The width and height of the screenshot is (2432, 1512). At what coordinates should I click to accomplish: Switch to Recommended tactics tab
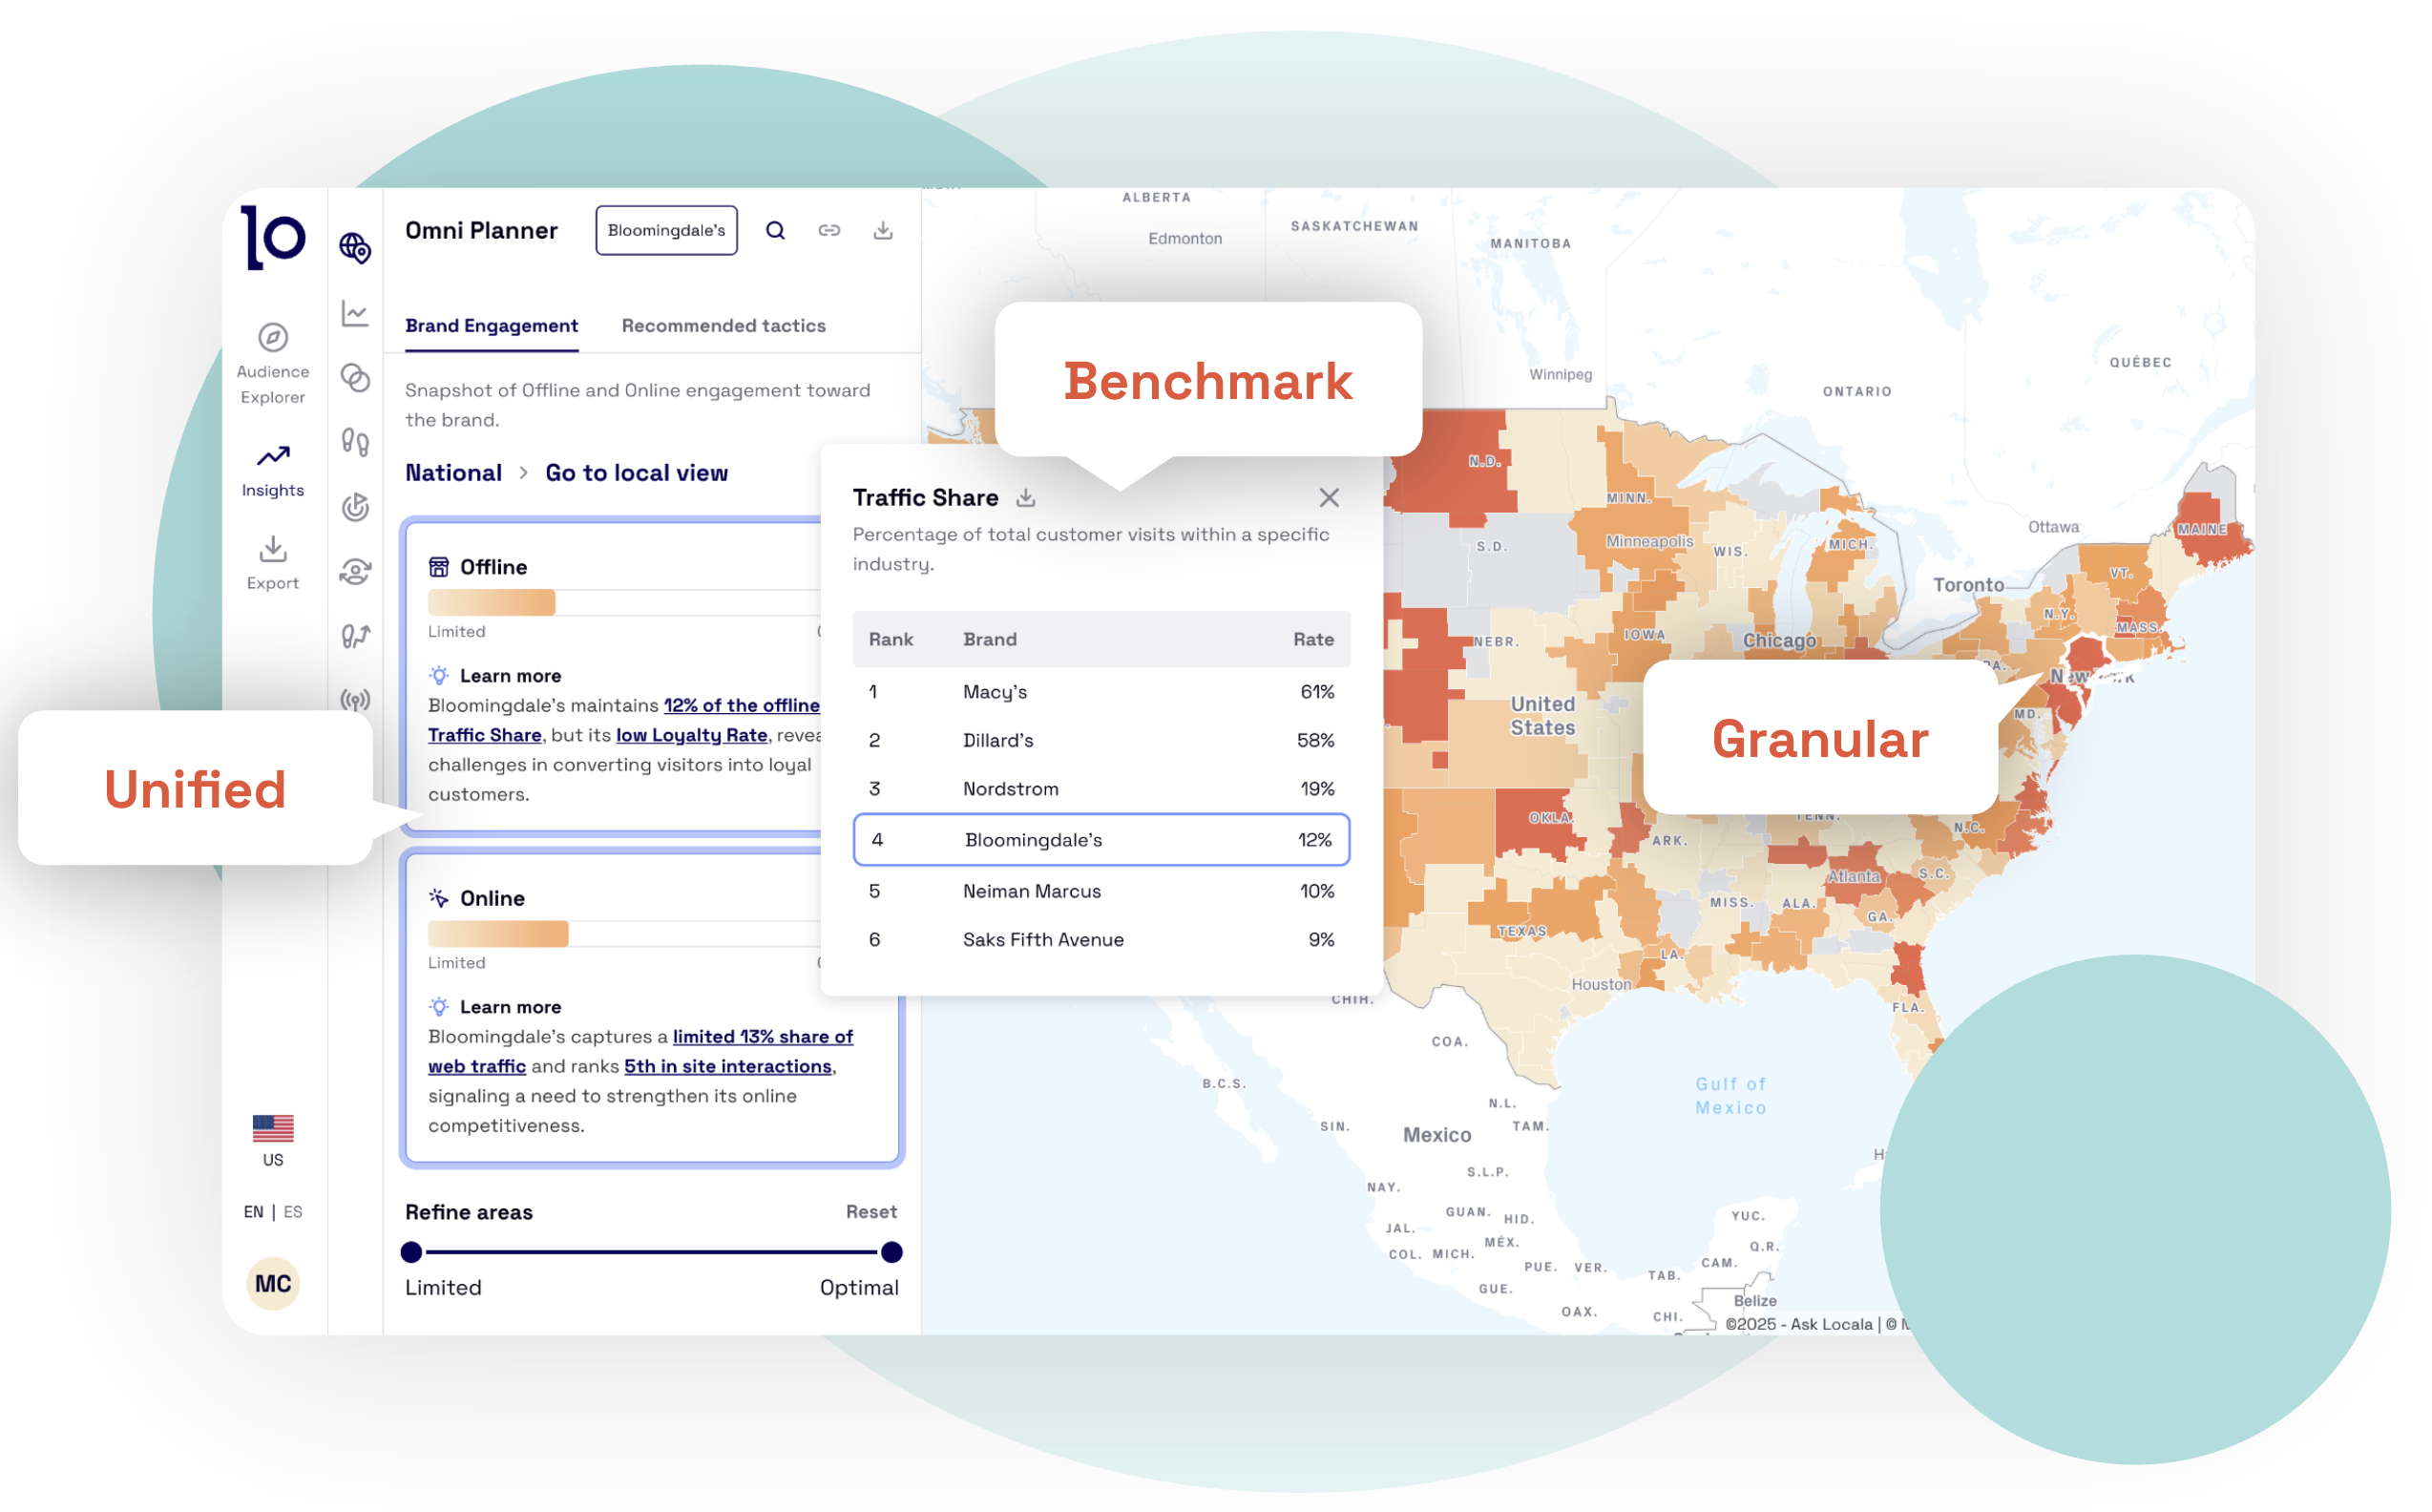(723, 325)
